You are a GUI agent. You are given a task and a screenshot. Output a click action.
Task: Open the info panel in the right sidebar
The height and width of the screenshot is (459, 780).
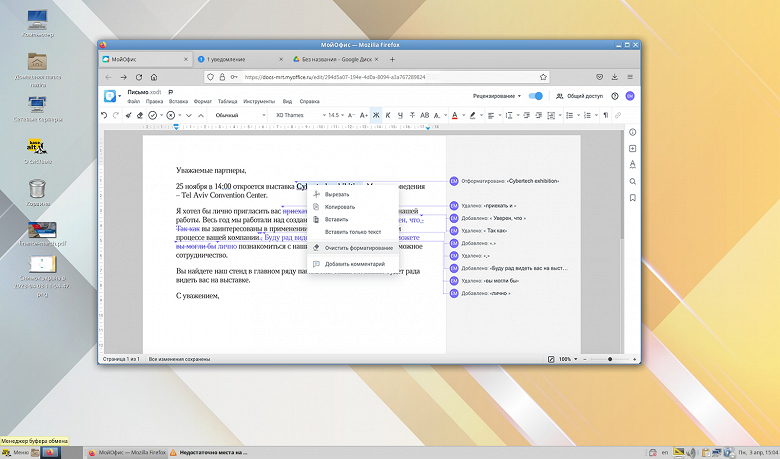(x=632, y=132)
